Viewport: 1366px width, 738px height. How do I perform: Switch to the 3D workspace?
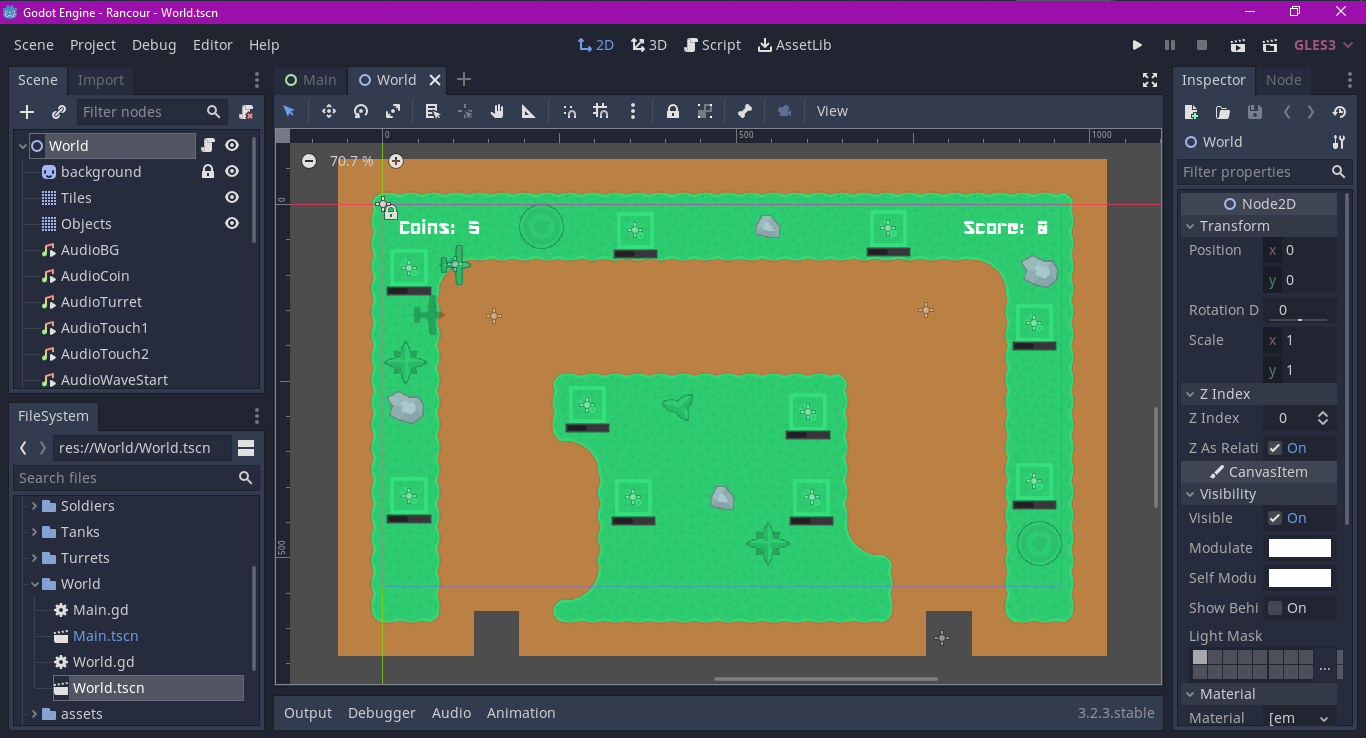tap(648, 44)
